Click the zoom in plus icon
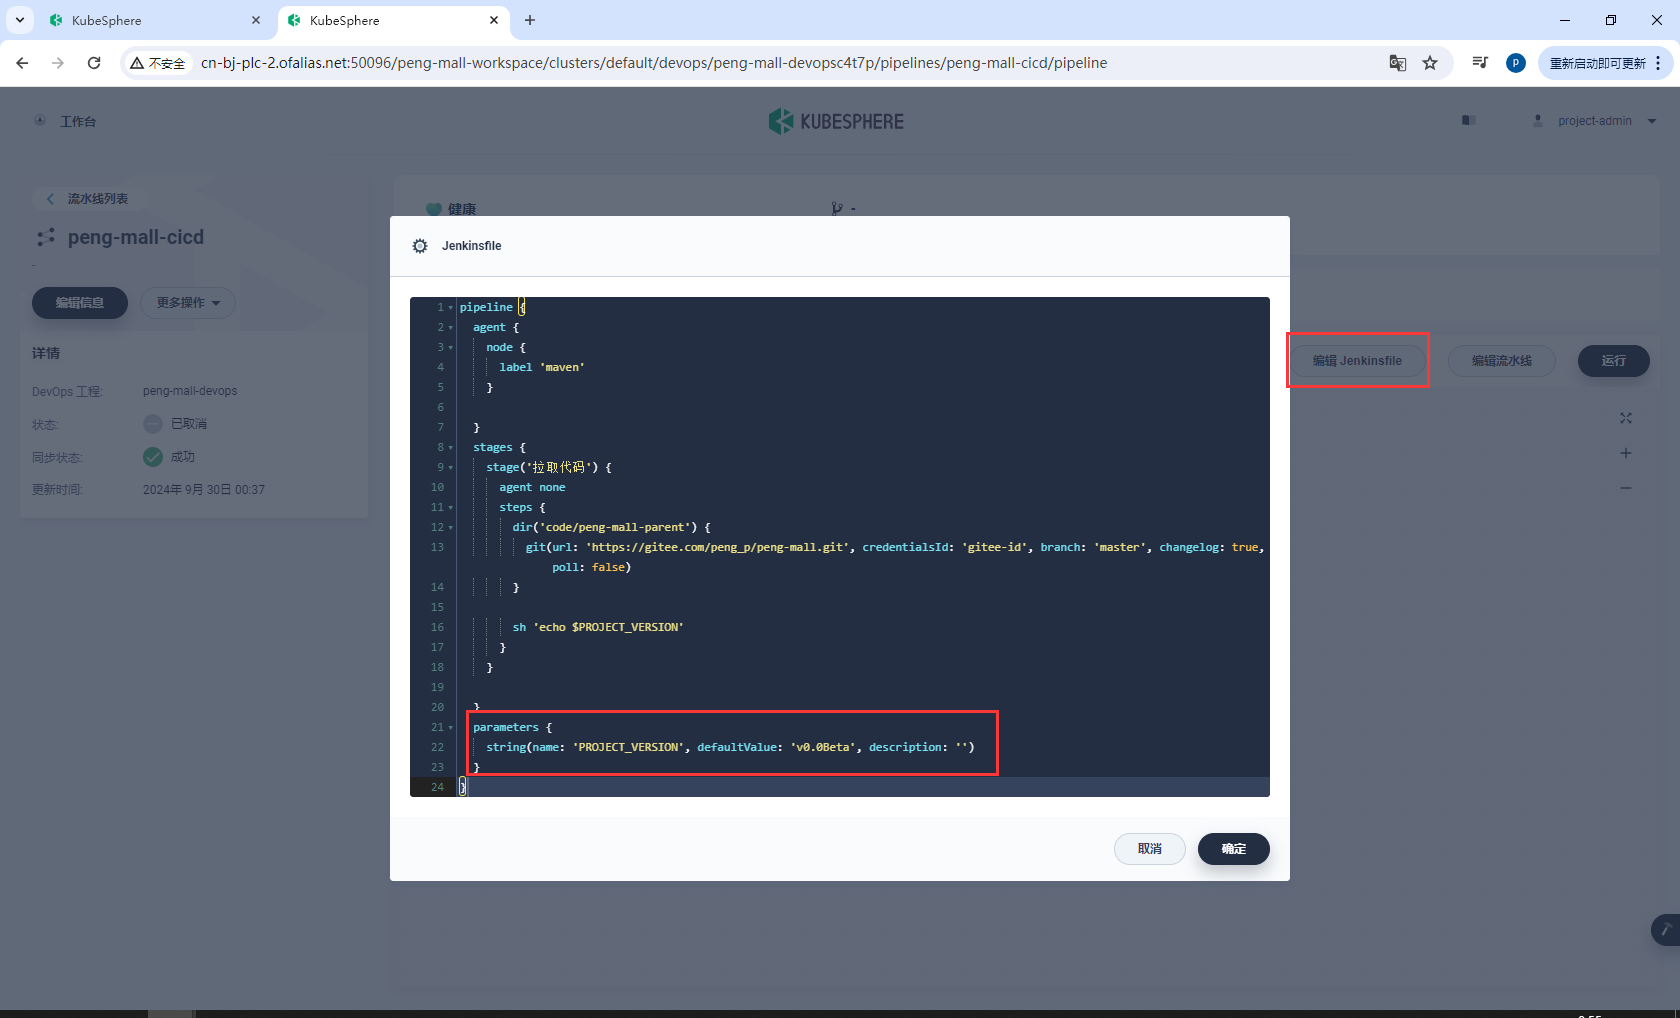The height and width of the screenshot is (1018, 1680). pos(1626,453)
